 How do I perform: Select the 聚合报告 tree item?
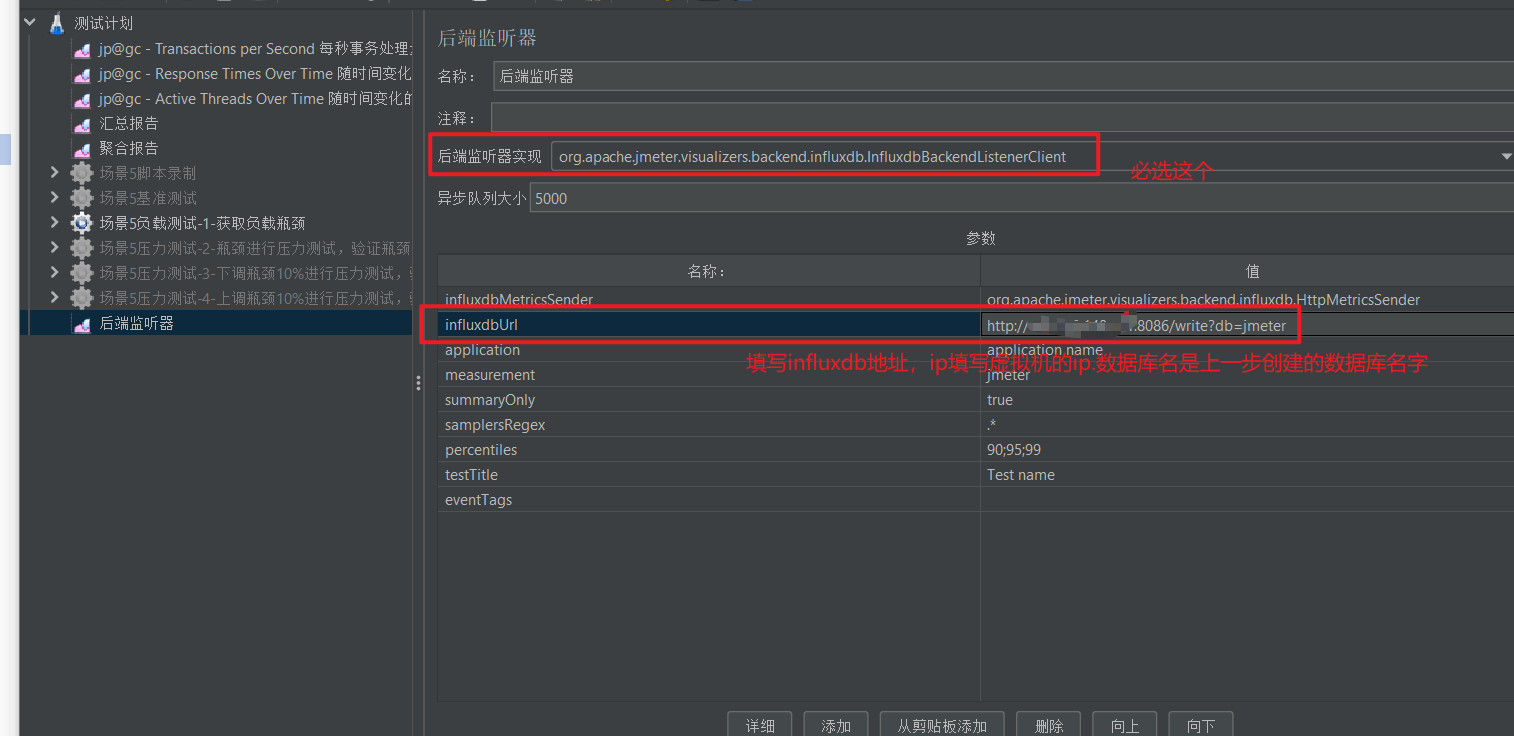coord(129,148)
